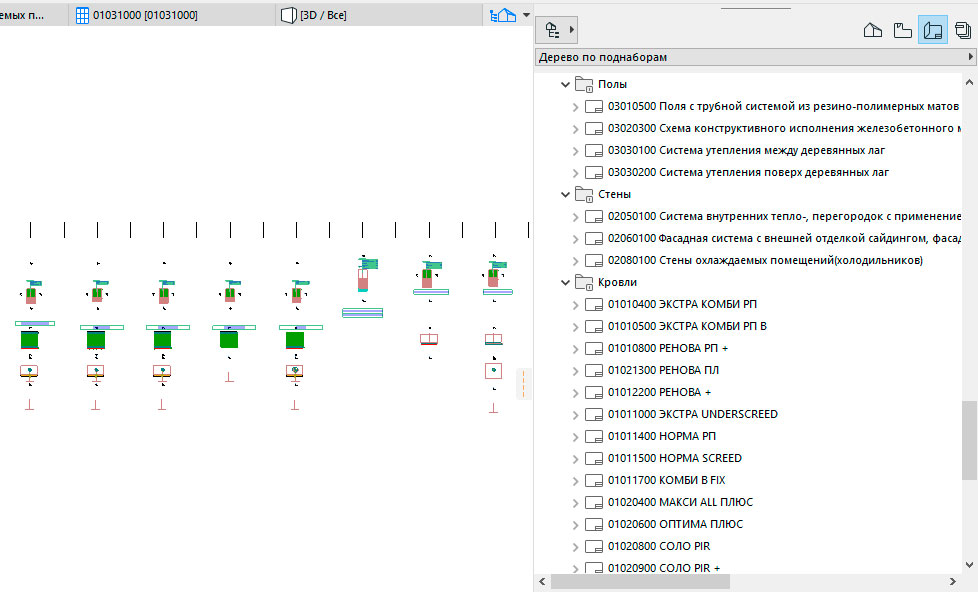Collapse the Кровли folder
The height and width of the screenshot is (592, 978).
[565, 283]
